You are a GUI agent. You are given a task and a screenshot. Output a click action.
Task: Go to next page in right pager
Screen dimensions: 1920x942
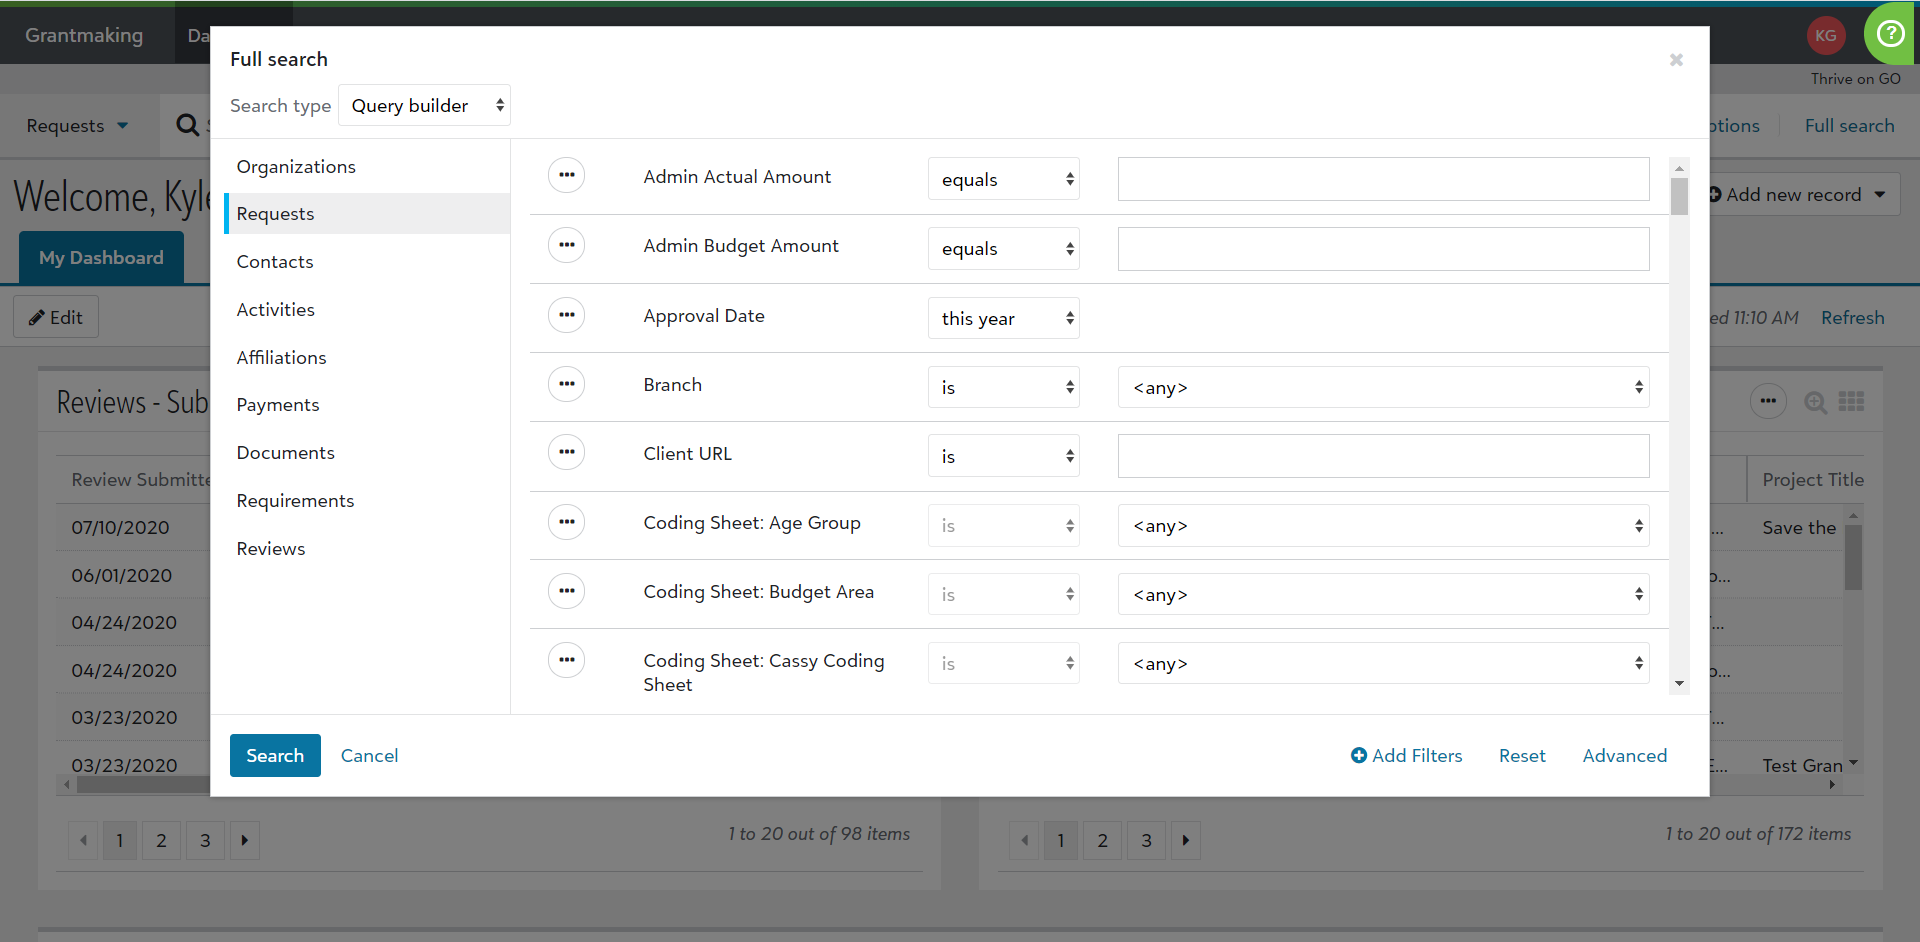tap(1186, 840)
